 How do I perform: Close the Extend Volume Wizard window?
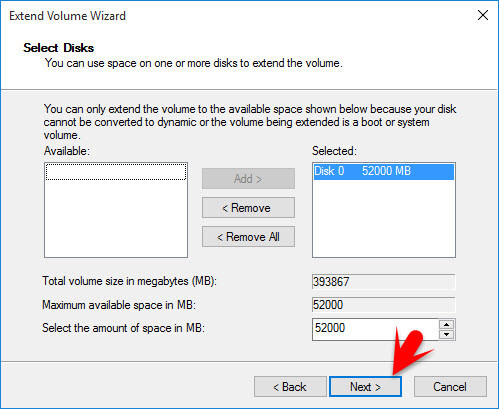pyautogui.click(x=483, y=15)
